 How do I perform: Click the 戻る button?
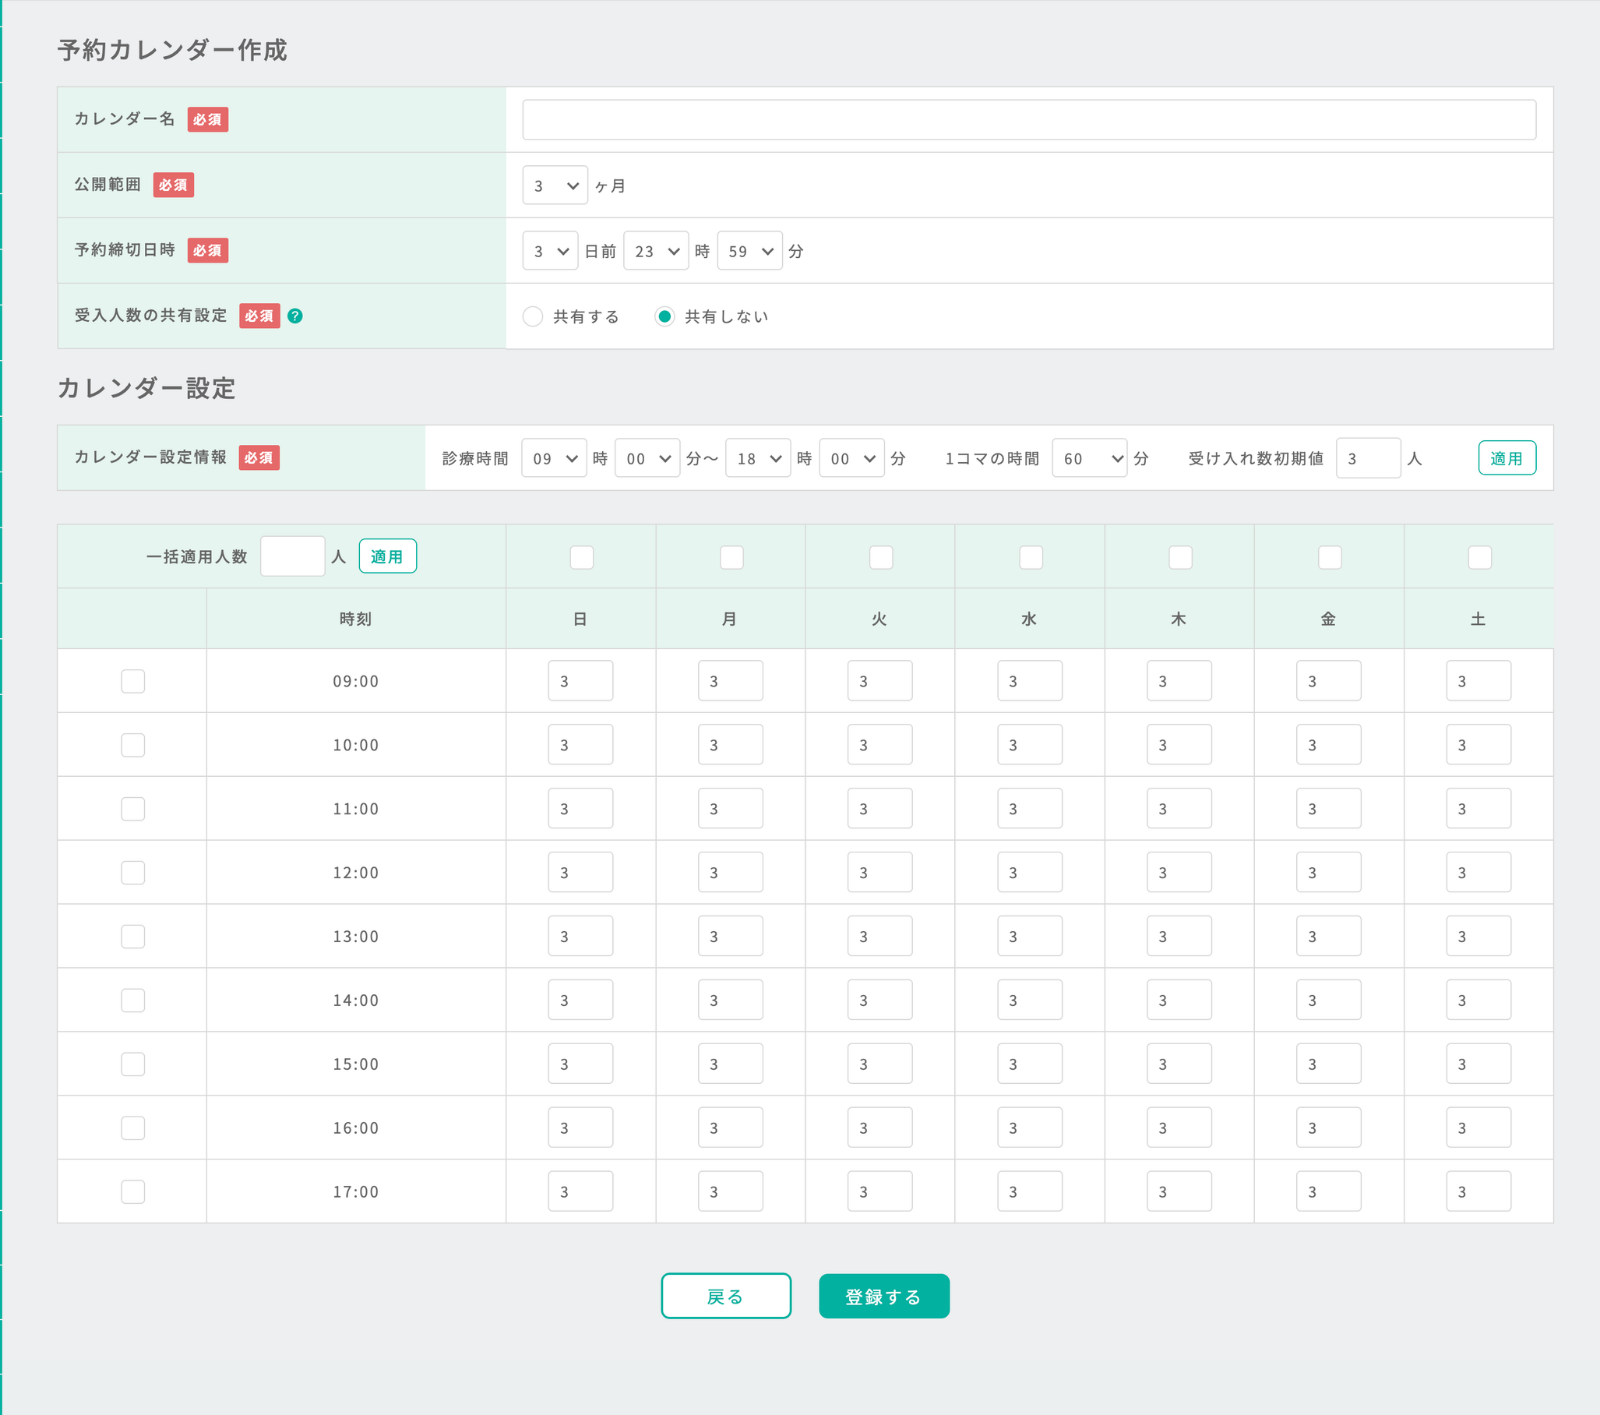click(x=726, y=1296)
